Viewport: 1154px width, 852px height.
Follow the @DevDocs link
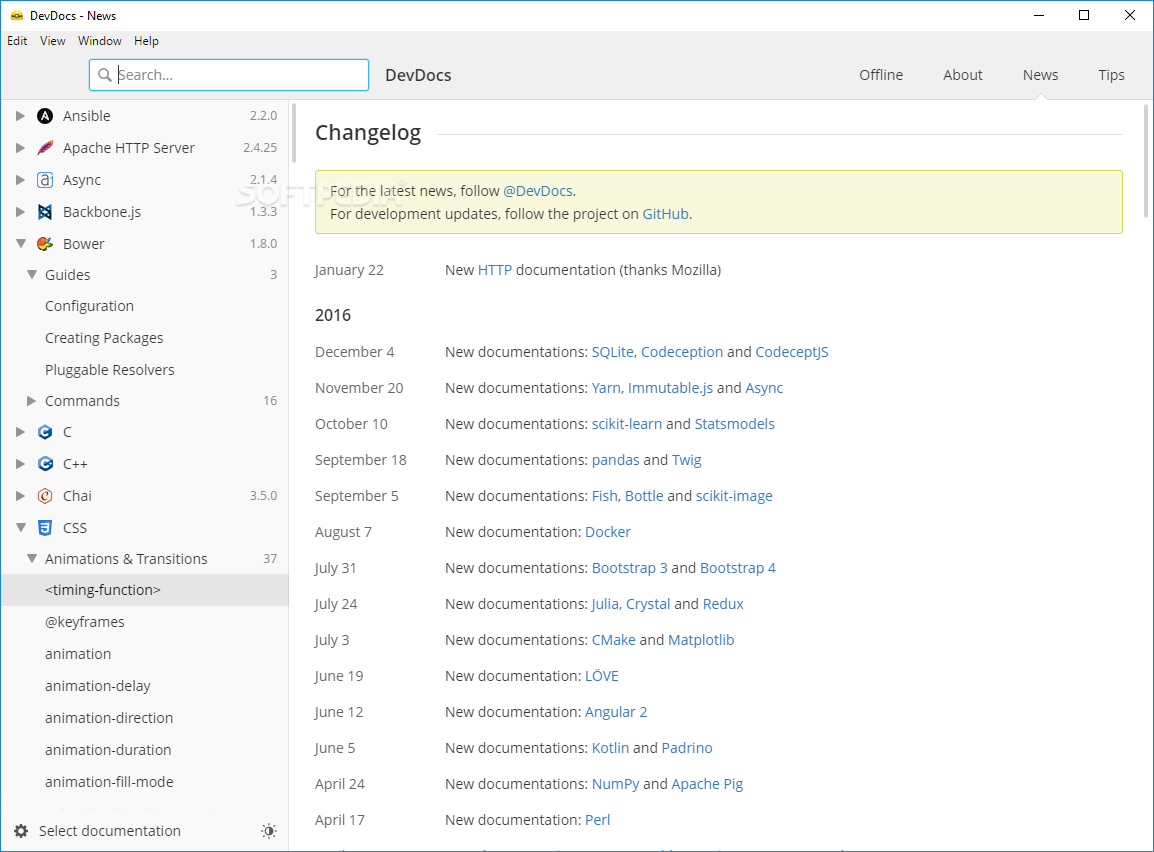click(538, 191)
